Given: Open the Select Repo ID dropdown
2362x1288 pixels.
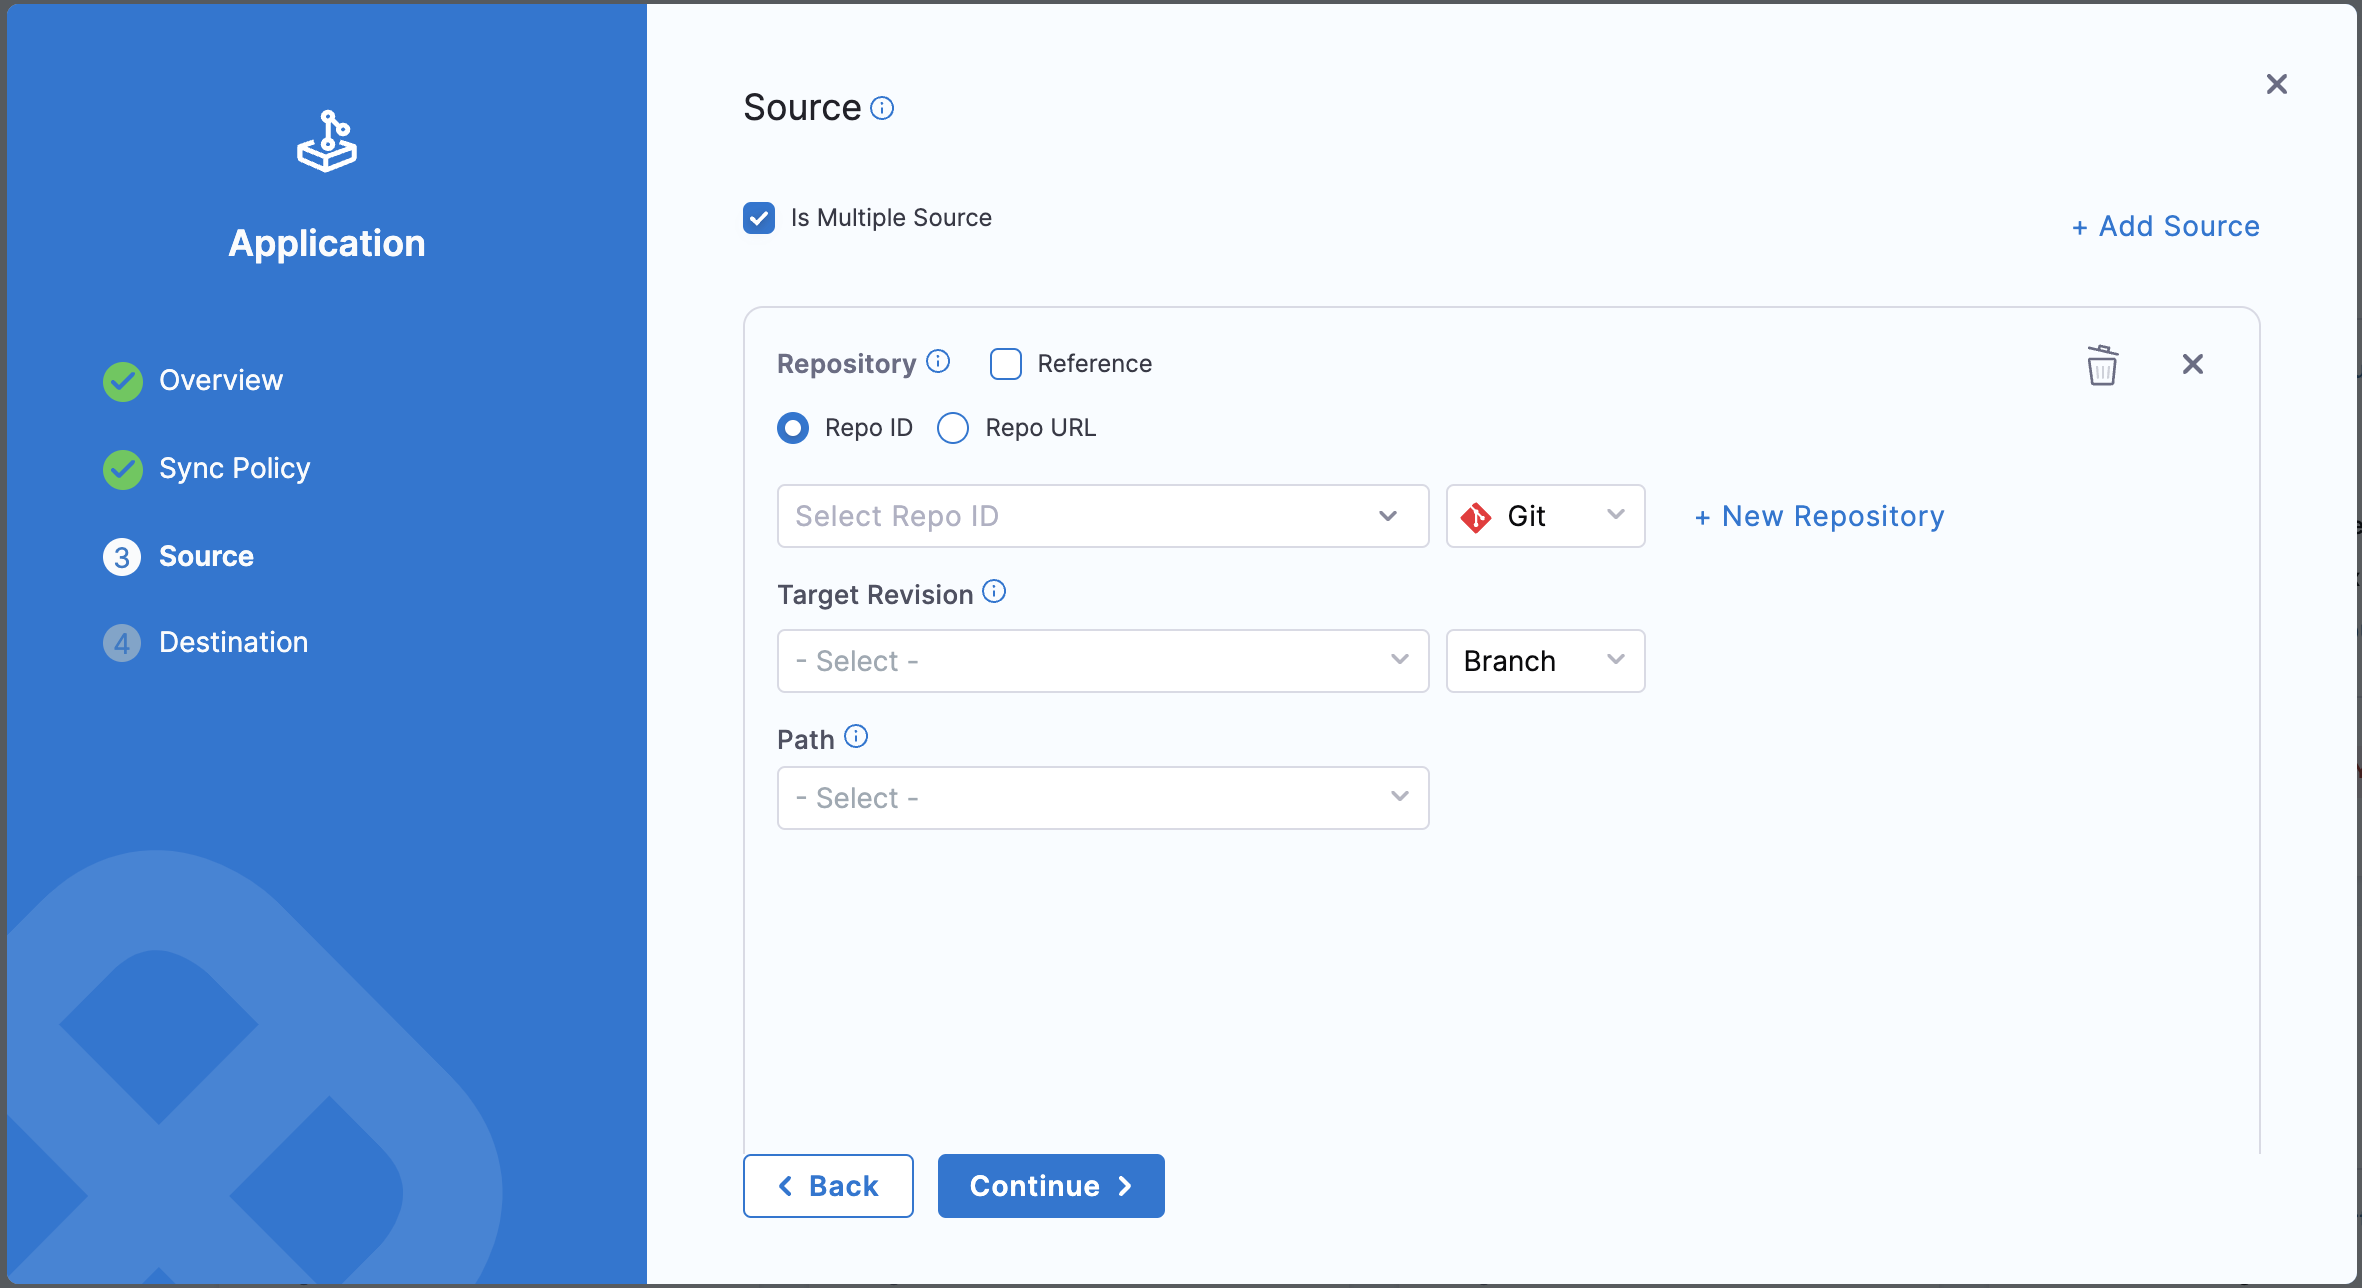Looking at the screenshot, I should point(1103,516).
